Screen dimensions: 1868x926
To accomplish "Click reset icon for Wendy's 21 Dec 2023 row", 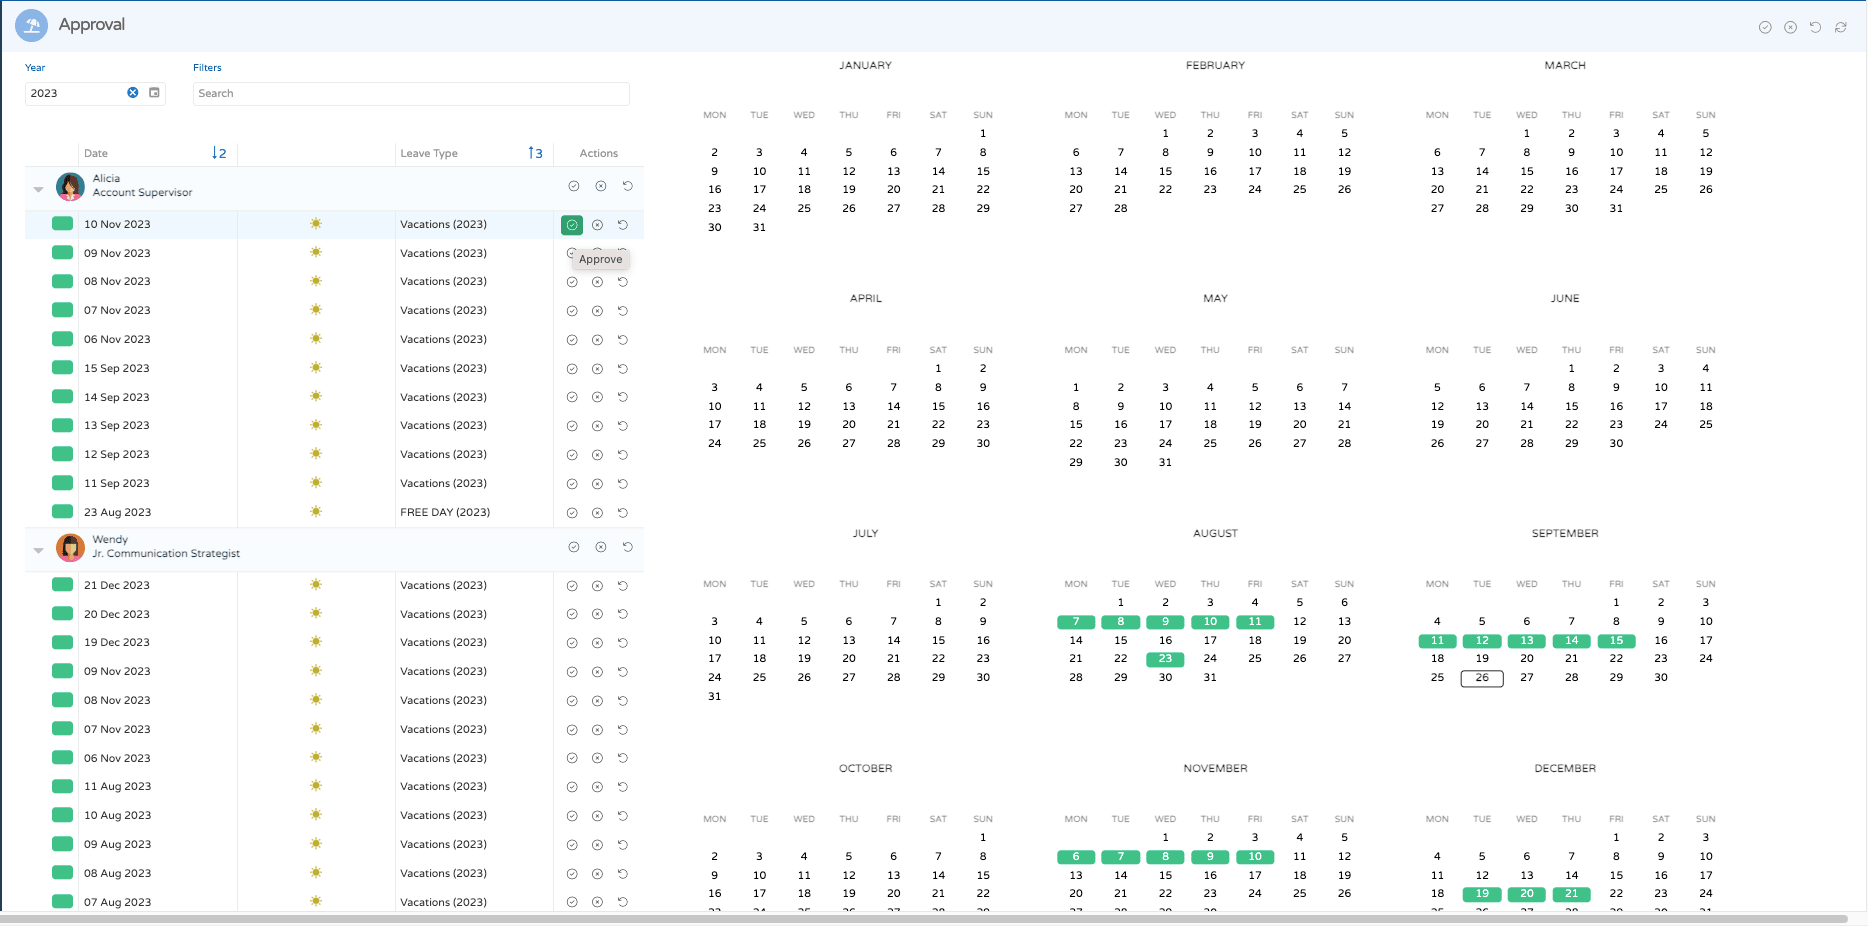I will [622, 586].
